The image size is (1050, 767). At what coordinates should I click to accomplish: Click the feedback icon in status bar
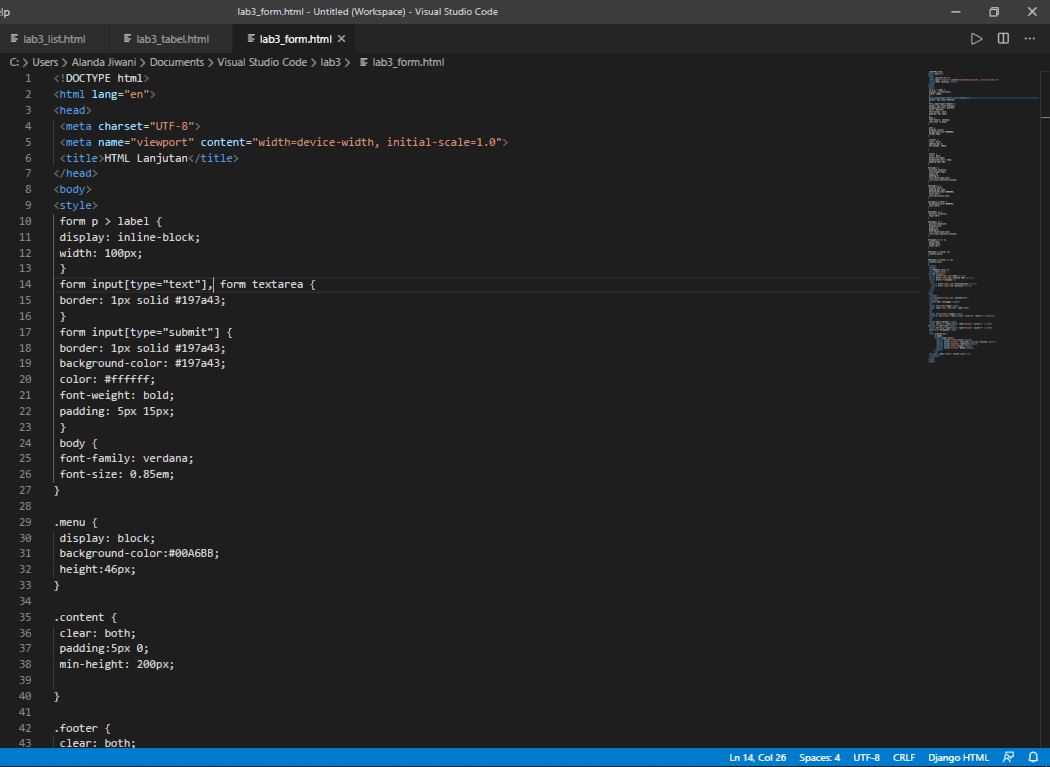pyautogui.click(x=1008, y=758)
